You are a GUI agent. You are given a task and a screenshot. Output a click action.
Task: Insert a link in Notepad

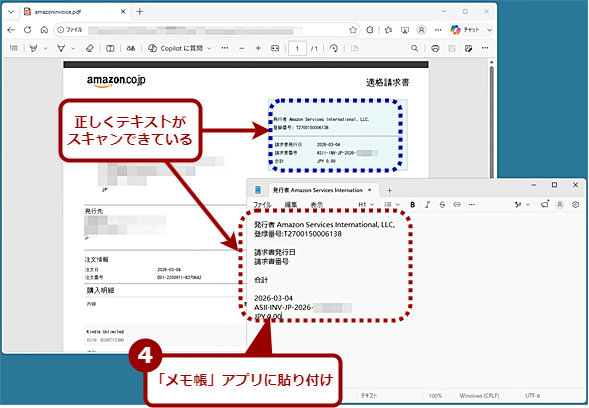(457, 204)
